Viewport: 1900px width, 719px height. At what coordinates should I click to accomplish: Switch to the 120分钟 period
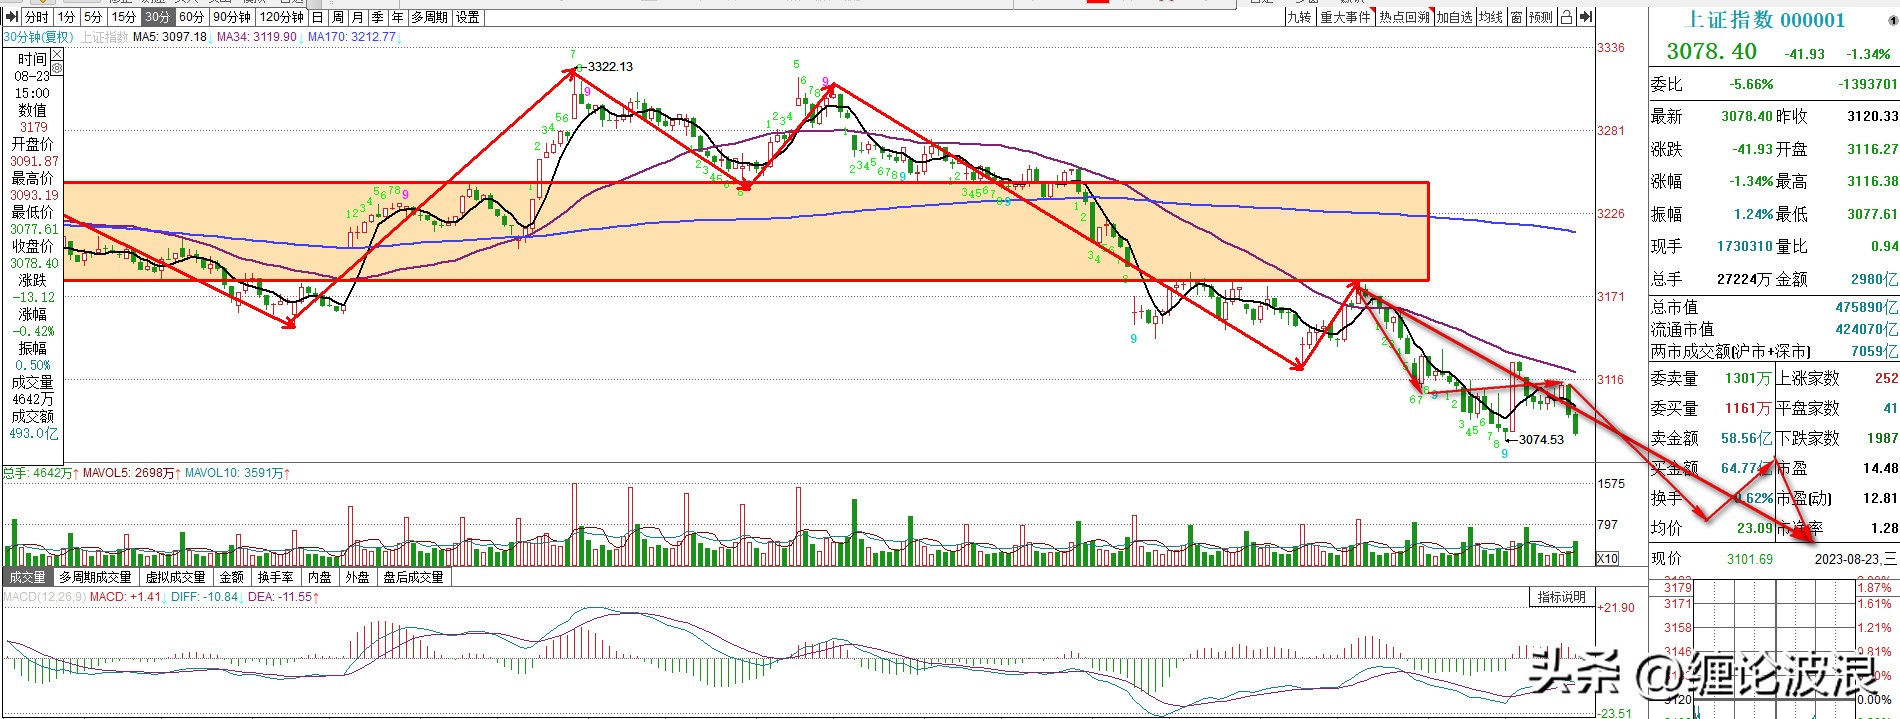[282, 17]
